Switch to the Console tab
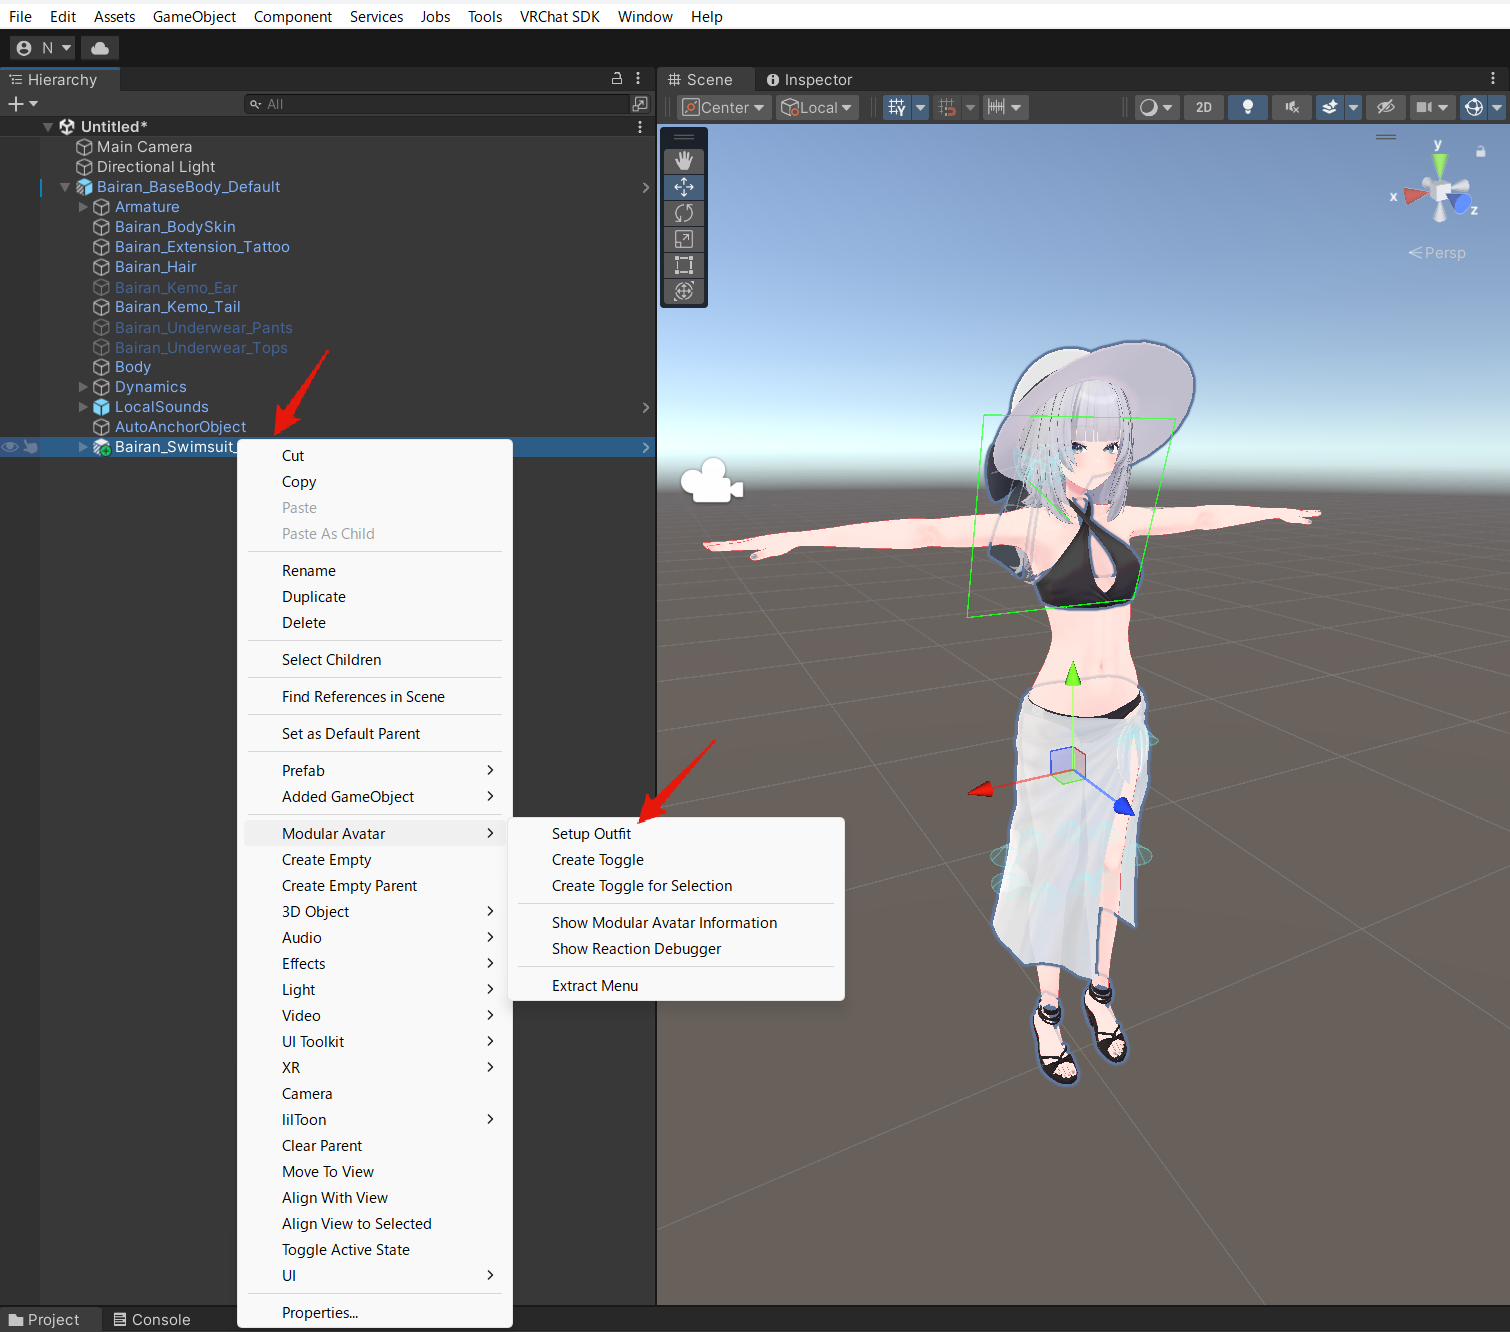The width and height of the screenshot is (1510, 1332). click(151, 1320)
